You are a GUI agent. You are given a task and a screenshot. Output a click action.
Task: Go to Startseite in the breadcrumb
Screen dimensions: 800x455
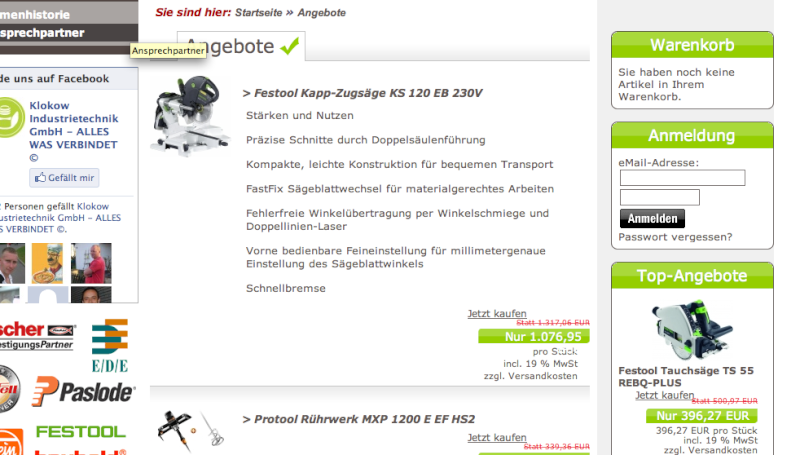click(x=259, y=13)
